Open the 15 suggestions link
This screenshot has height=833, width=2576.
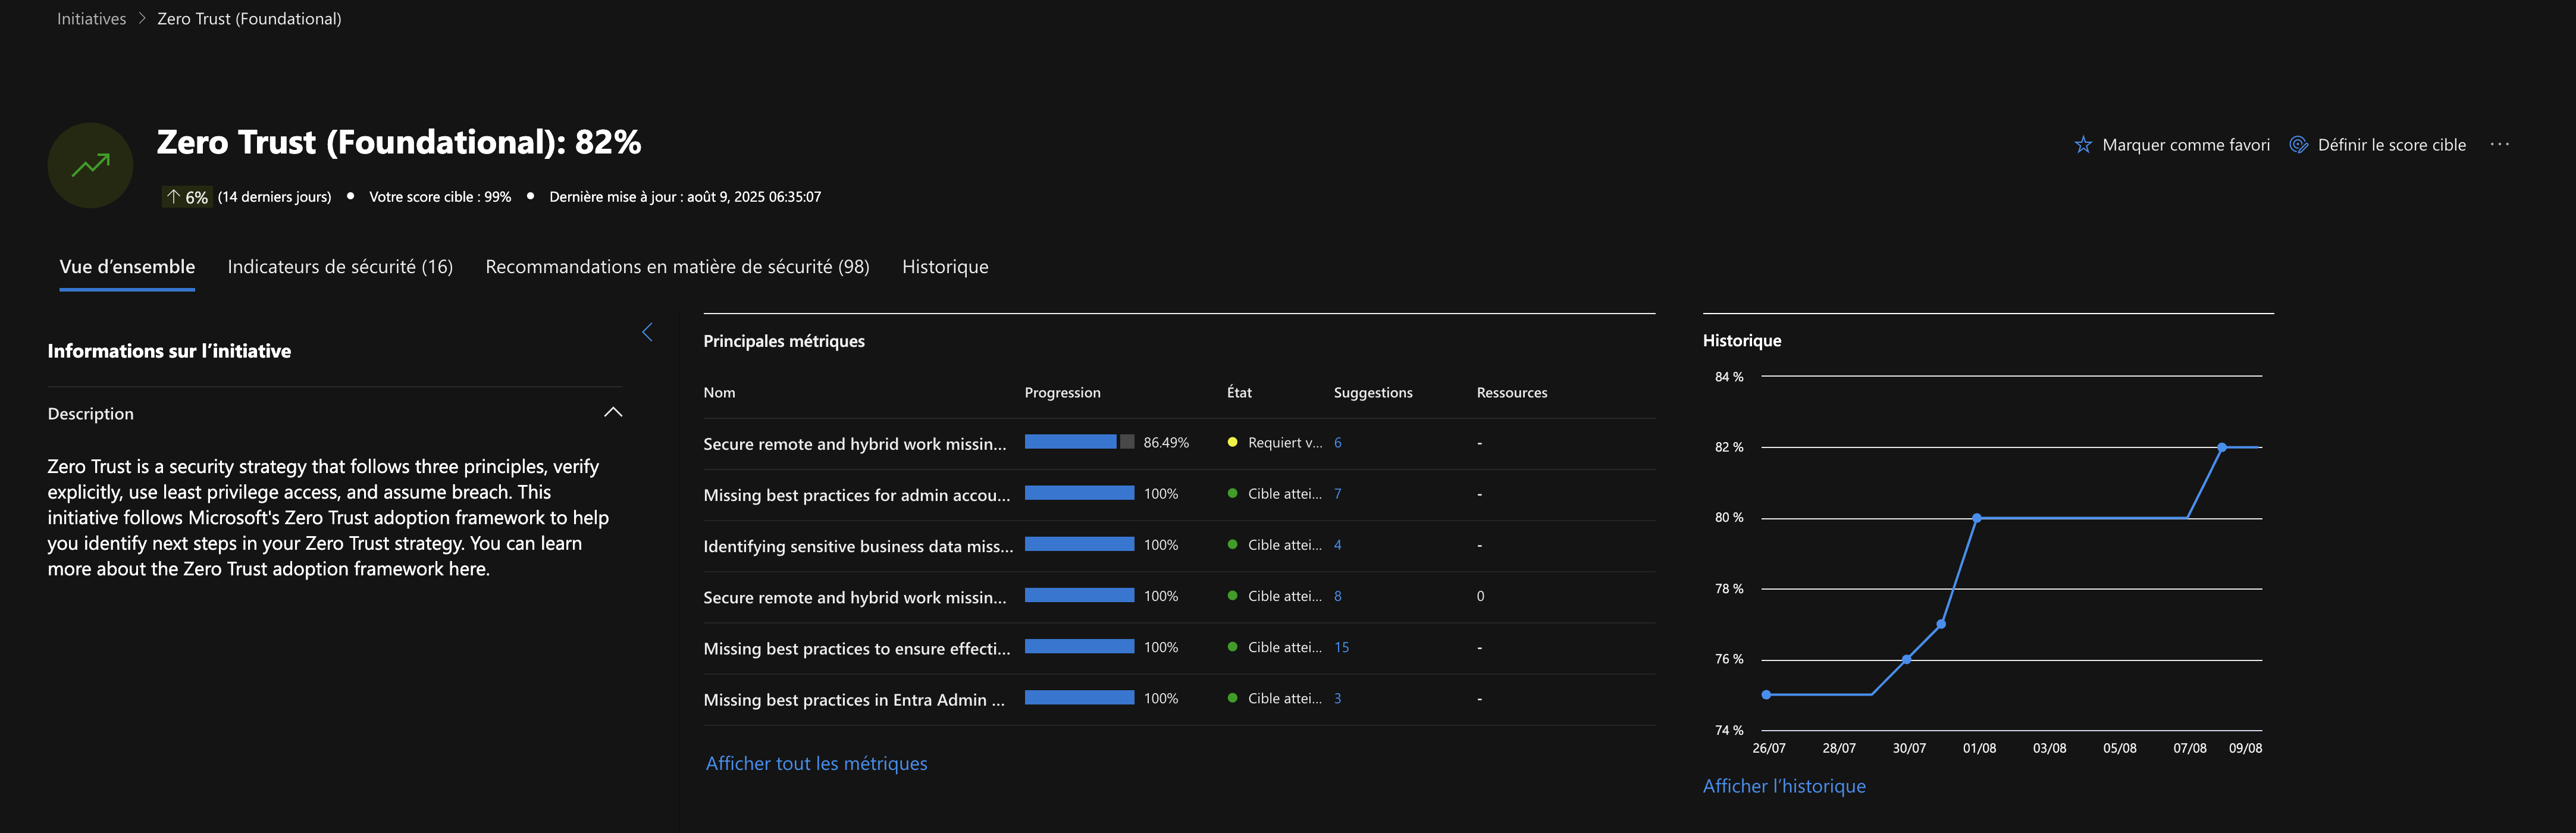coord(1342,647)
